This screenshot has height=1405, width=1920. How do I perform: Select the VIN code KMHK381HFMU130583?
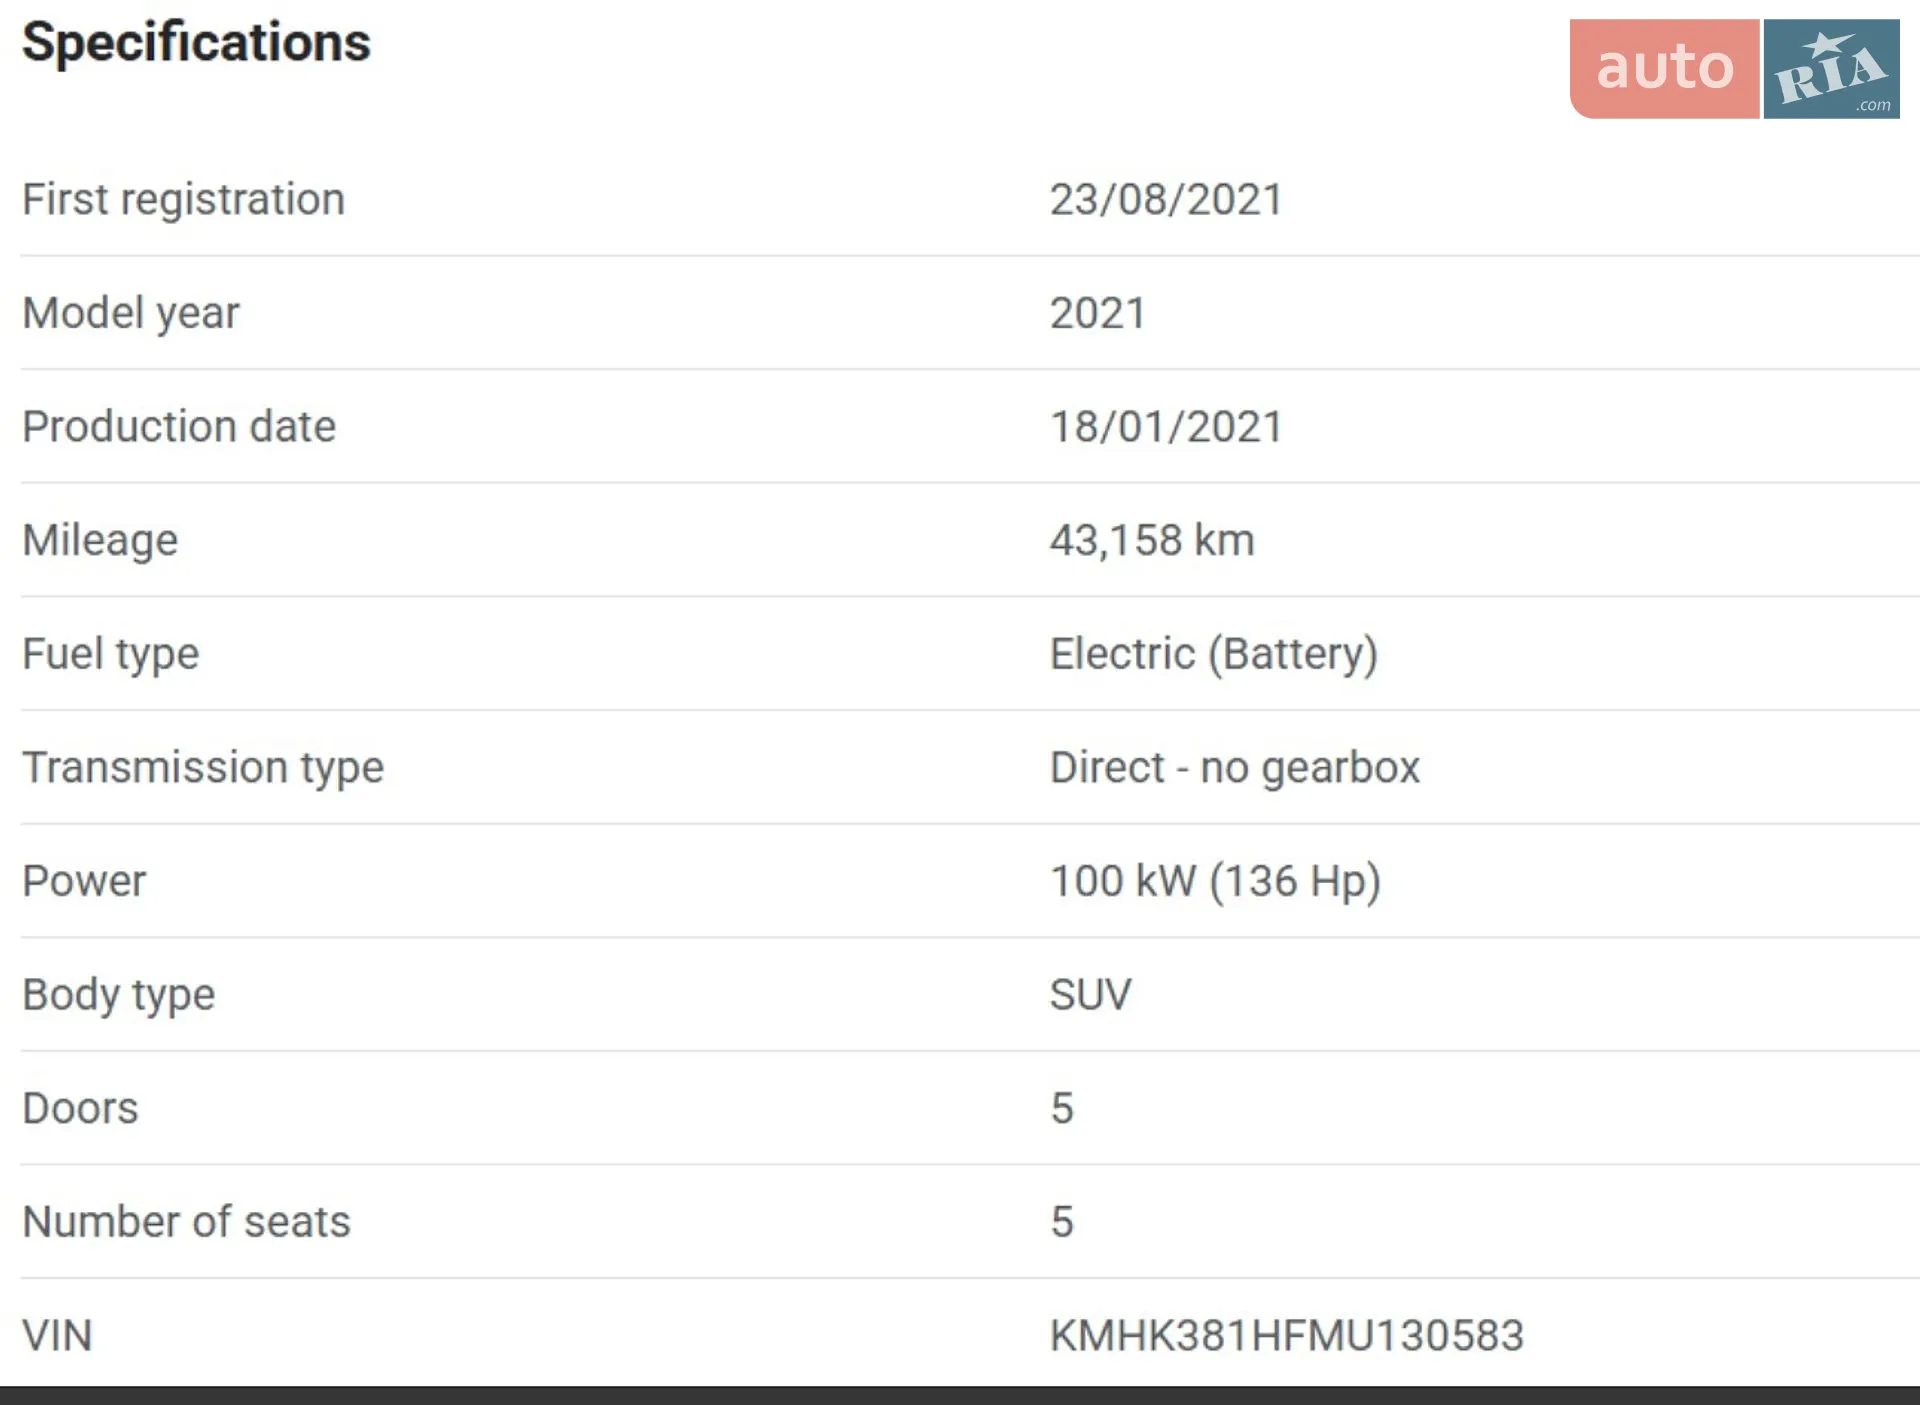[1287, 1336]
